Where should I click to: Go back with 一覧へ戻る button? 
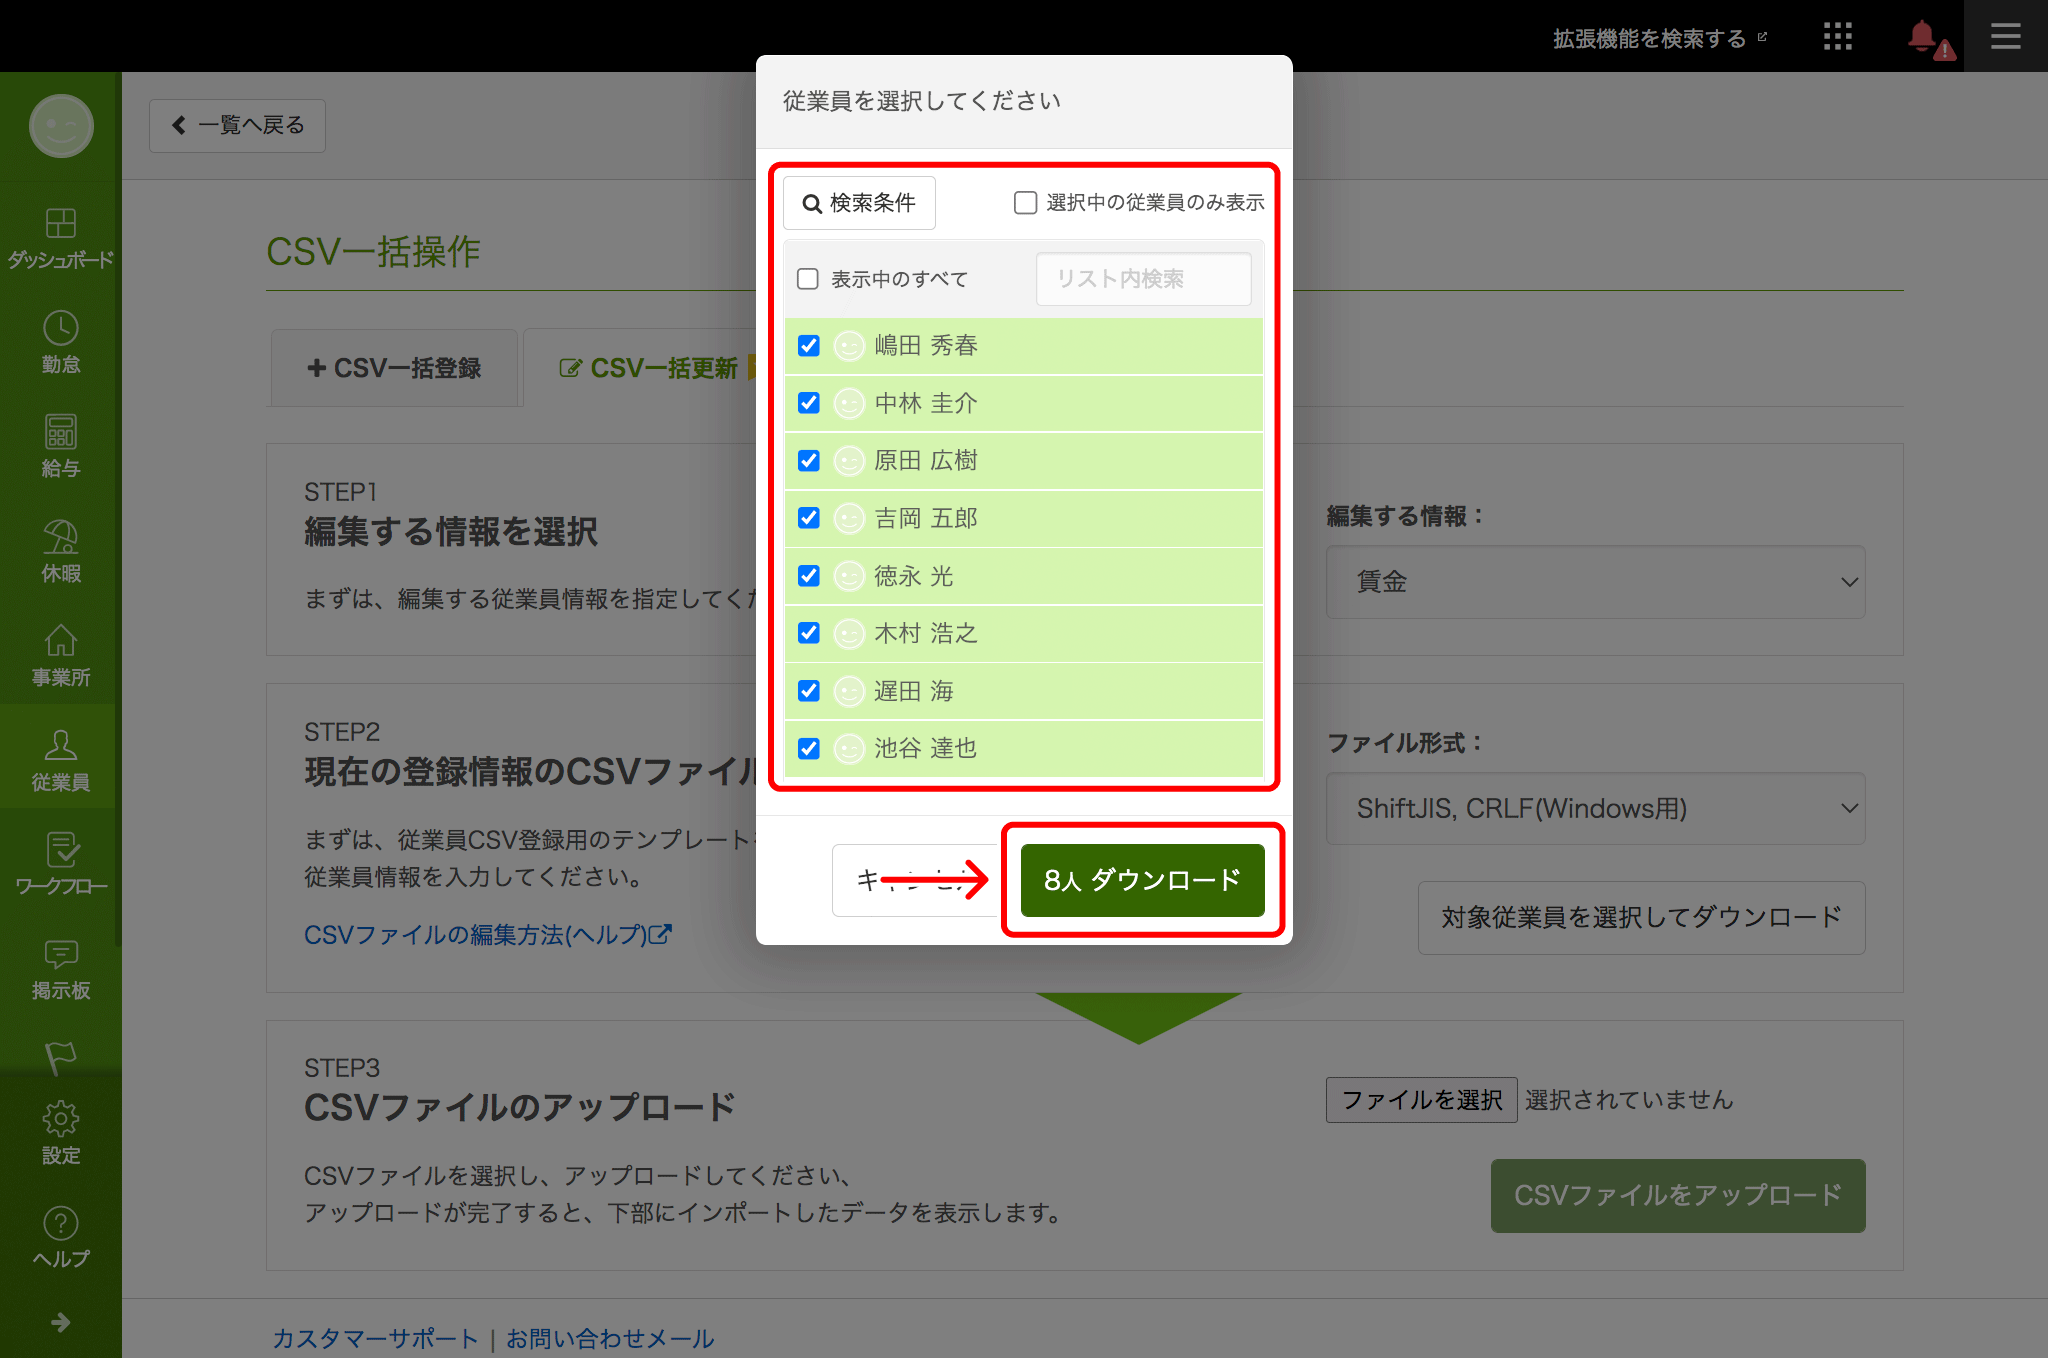click(x=237, y=126)
